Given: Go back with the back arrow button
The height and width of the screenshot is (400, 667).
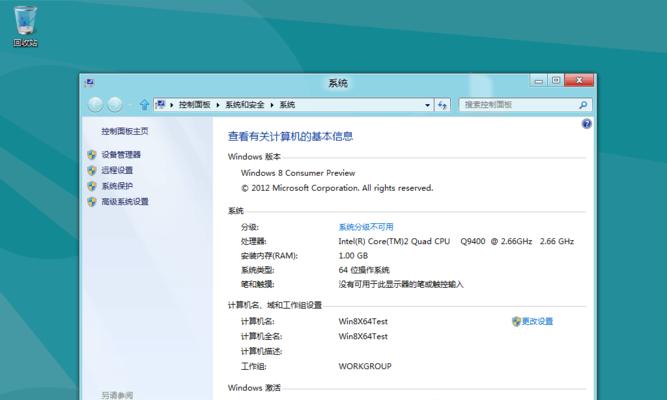Looking at the screenshot, I should coord(95,104).
